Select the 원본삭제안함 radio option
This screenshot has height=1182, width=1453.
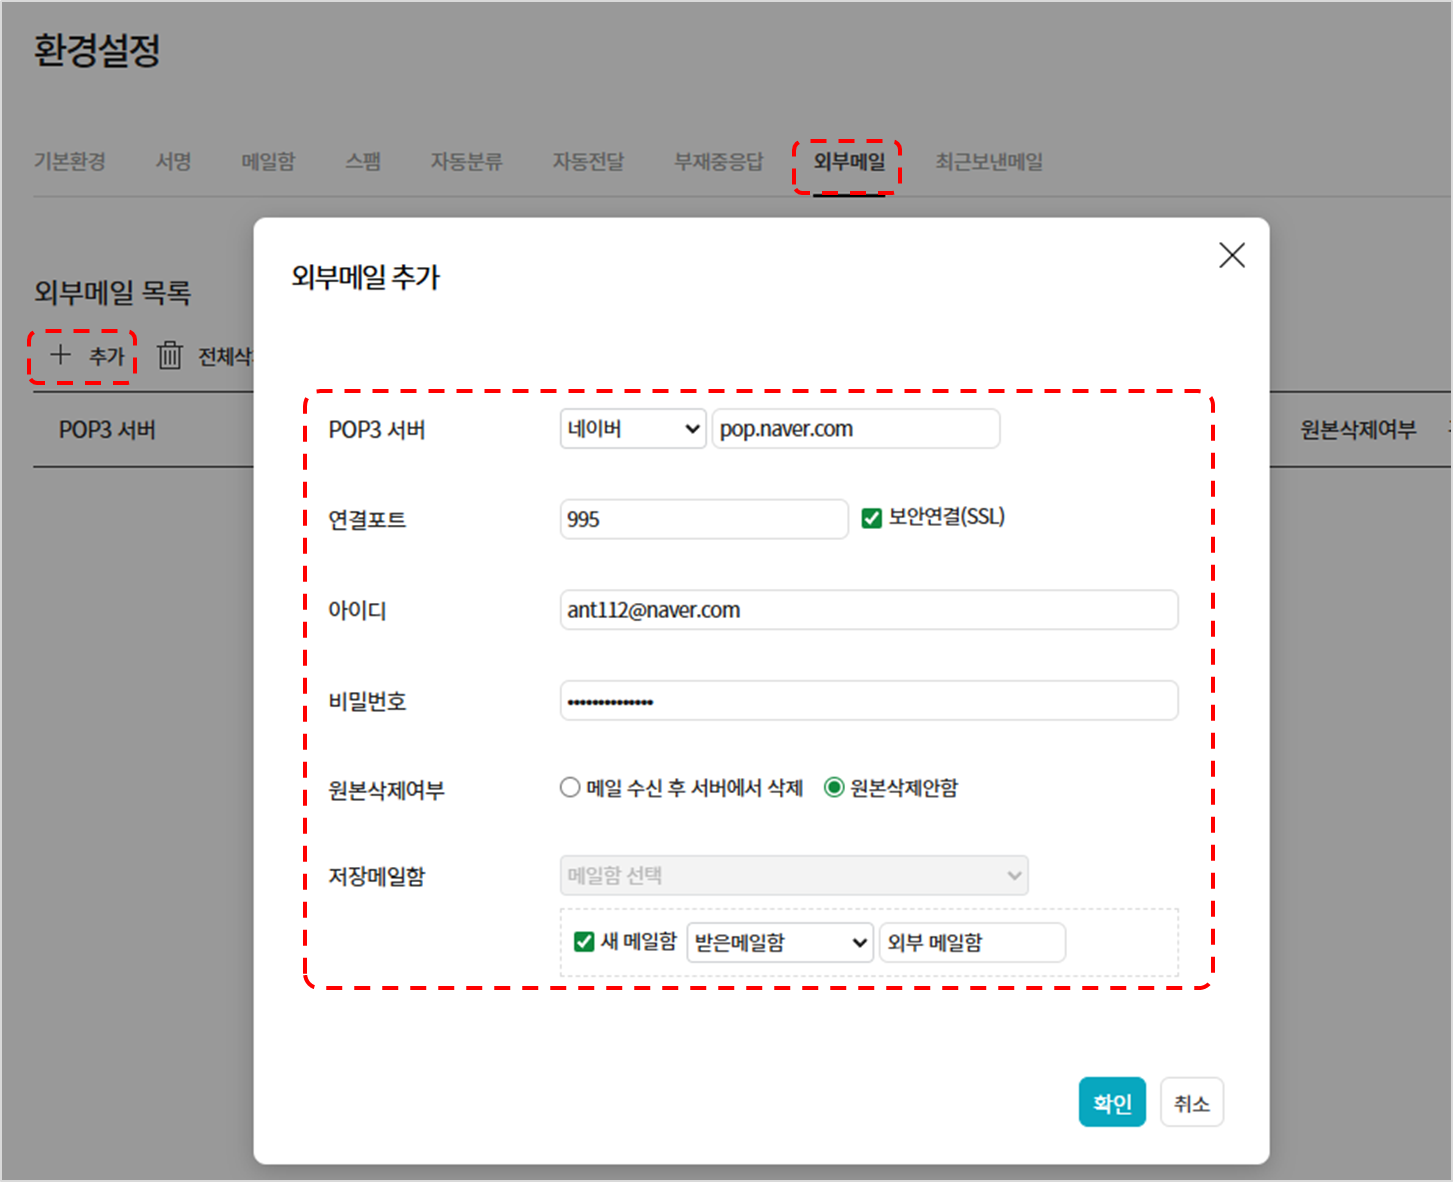834,788
